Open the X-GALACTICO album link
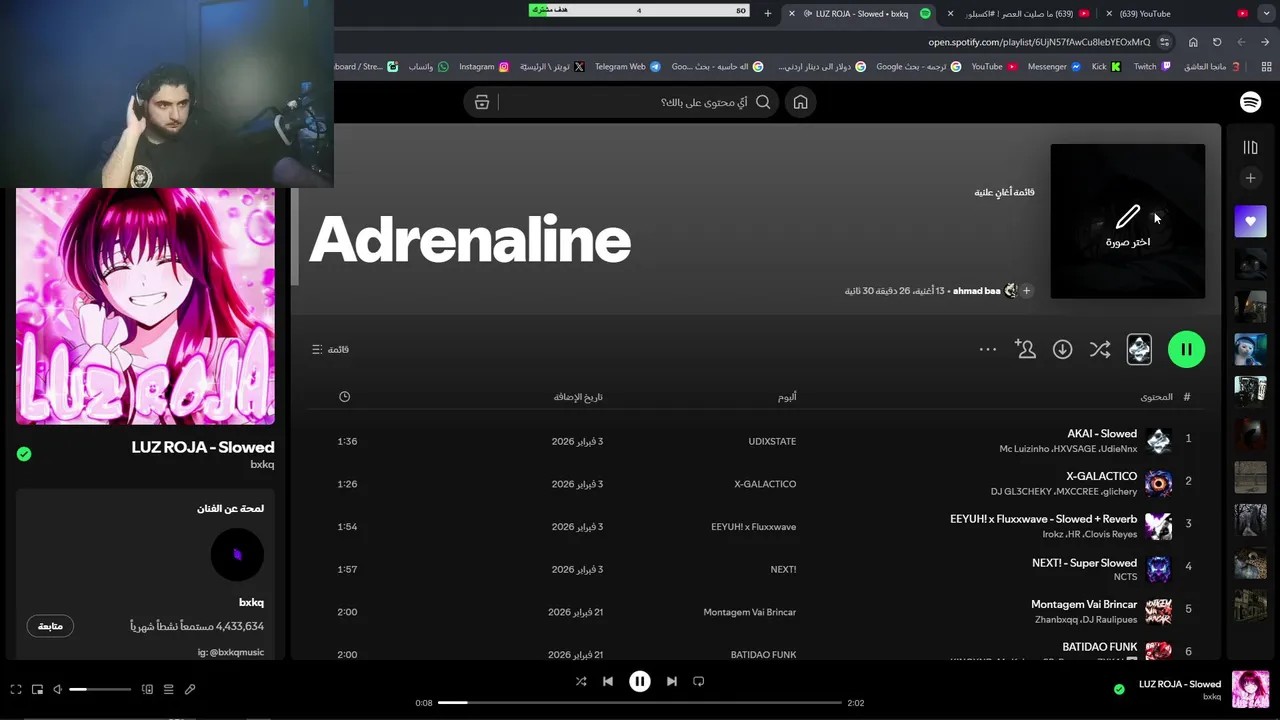Viewport: 1280px width, 720px height. 765,484
